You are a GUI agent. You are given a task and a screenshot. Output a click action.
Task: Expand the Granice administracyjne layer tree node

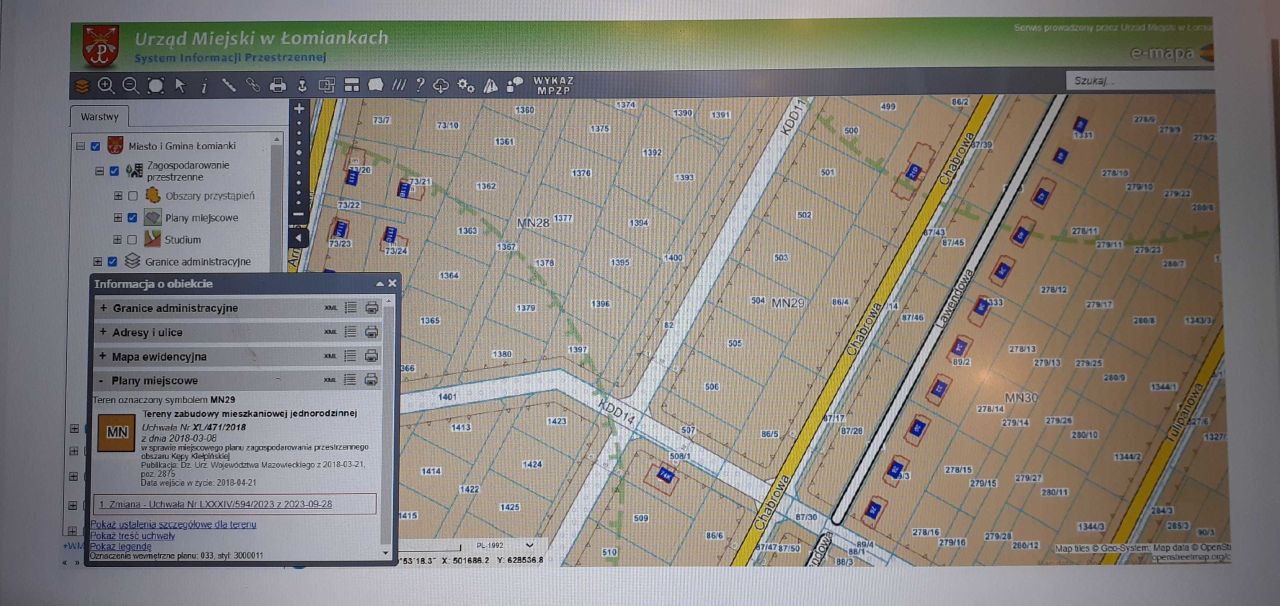click(x=98, y=262)
